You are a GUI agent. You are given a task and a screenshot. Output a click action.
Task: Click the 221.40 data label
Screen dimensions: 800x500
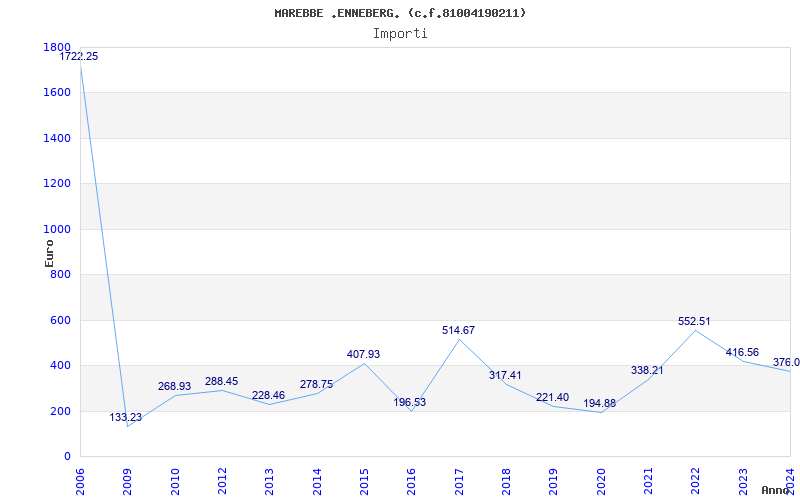tap(553, 397)
